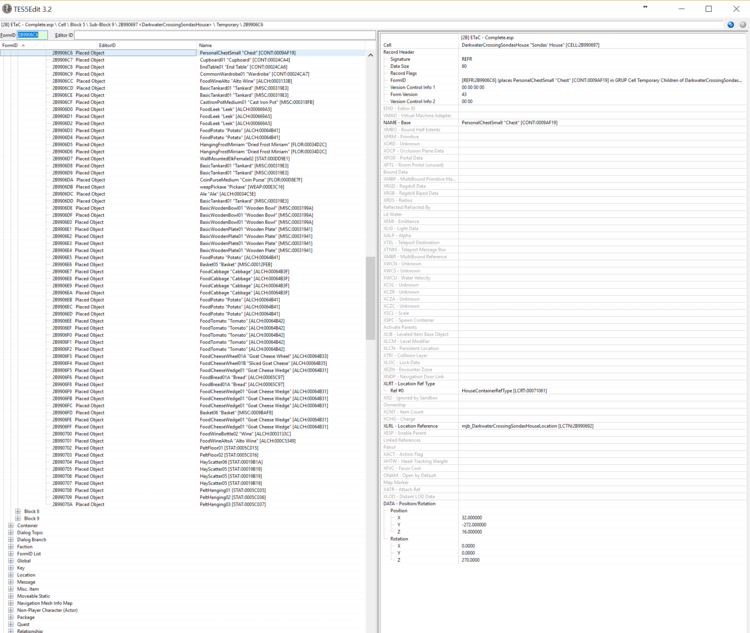750x633 pixels.
Task: Select the FoodWineAltoA "Alto Wine" row
Action: point(183,441)
